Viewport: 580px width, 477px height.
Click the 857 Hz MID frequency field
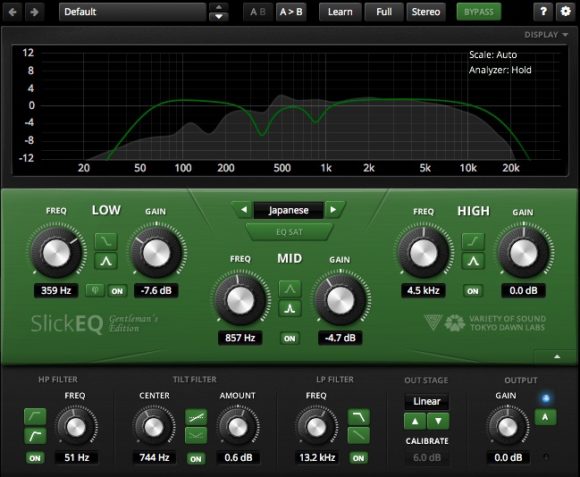[240, 338]
